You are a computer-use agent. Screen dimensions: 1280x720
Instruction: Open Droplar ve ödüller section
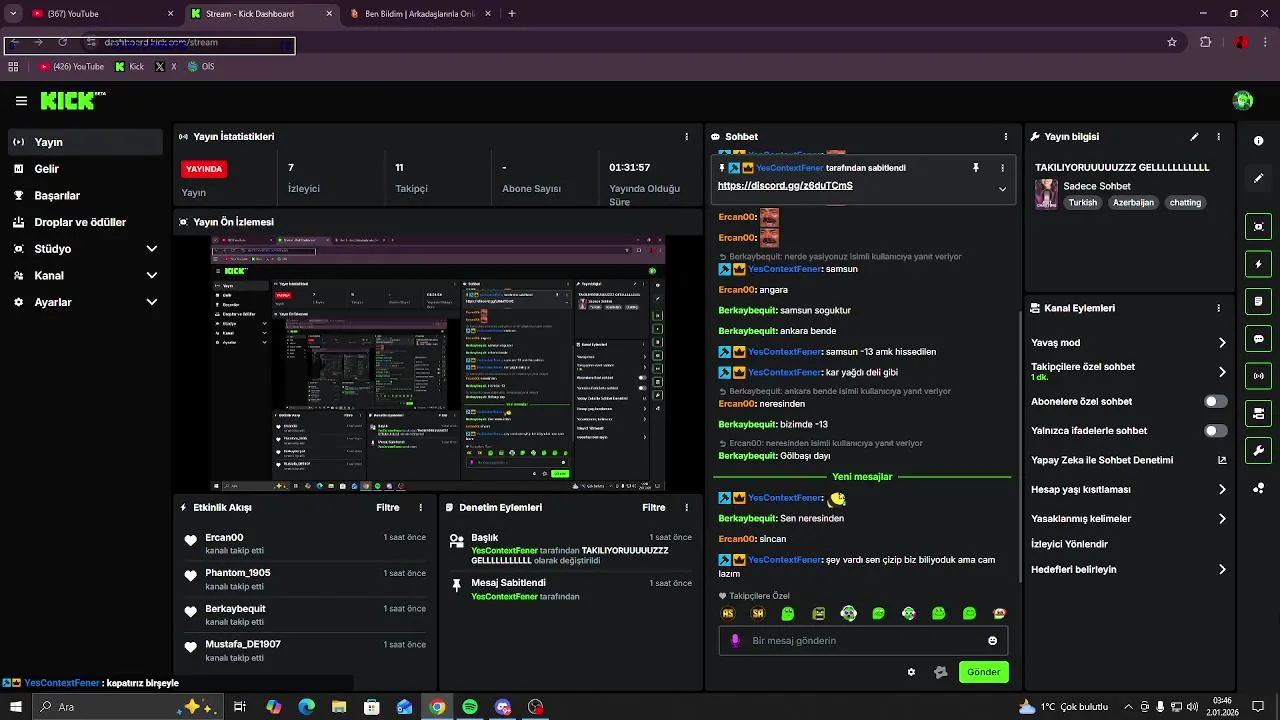click(86, 222)
